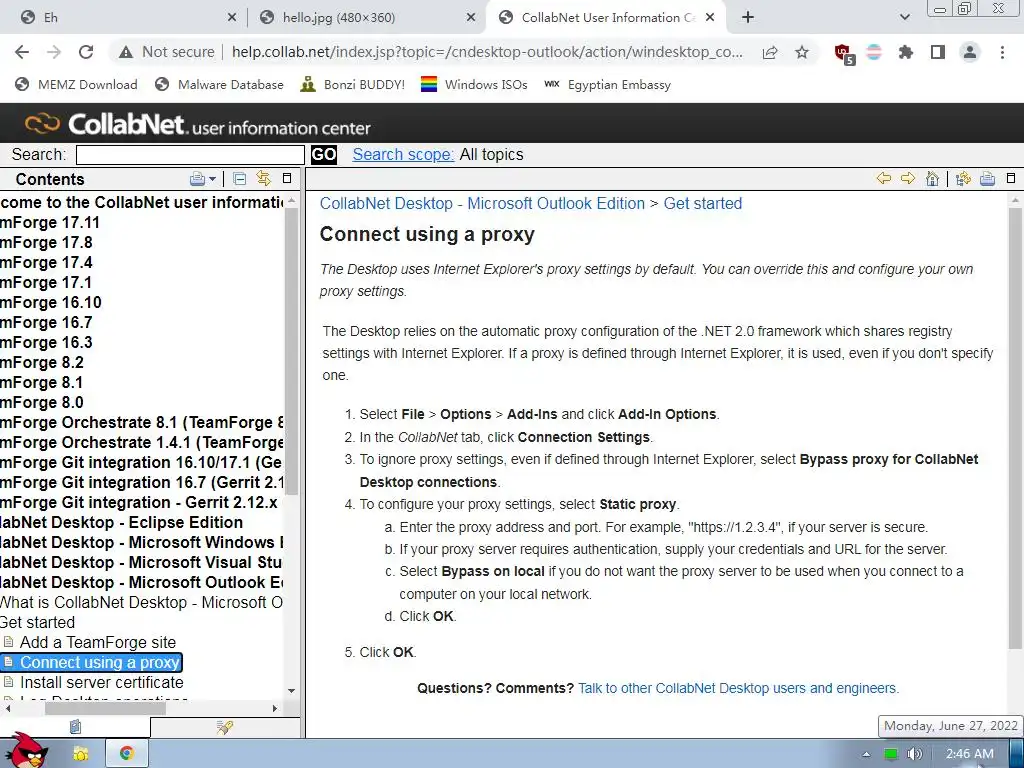Click the address bar URL
This screenshot has height=768, width=1024.
487,52
